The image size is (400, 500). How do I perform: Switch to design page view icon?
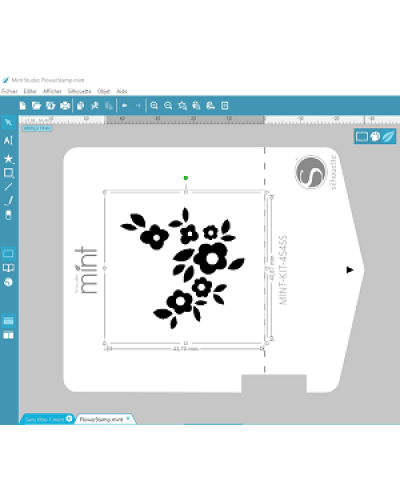pyautogui.click(x=8, y=253)
